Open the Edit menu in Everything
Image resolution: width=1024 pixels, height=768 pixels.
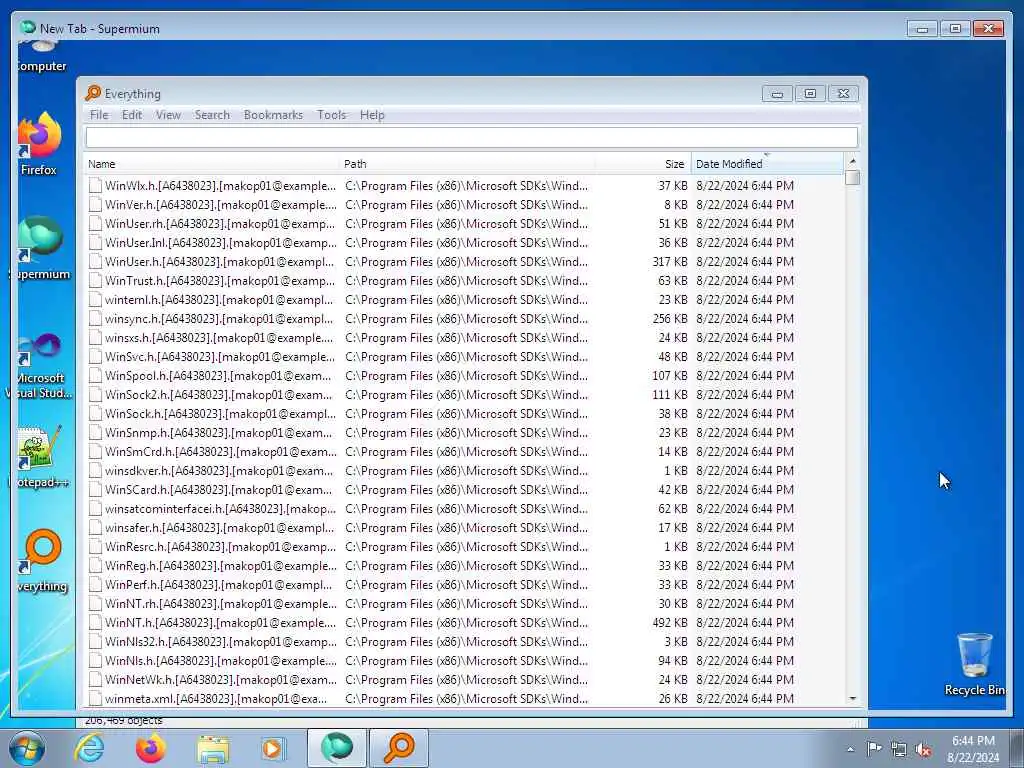132,115
